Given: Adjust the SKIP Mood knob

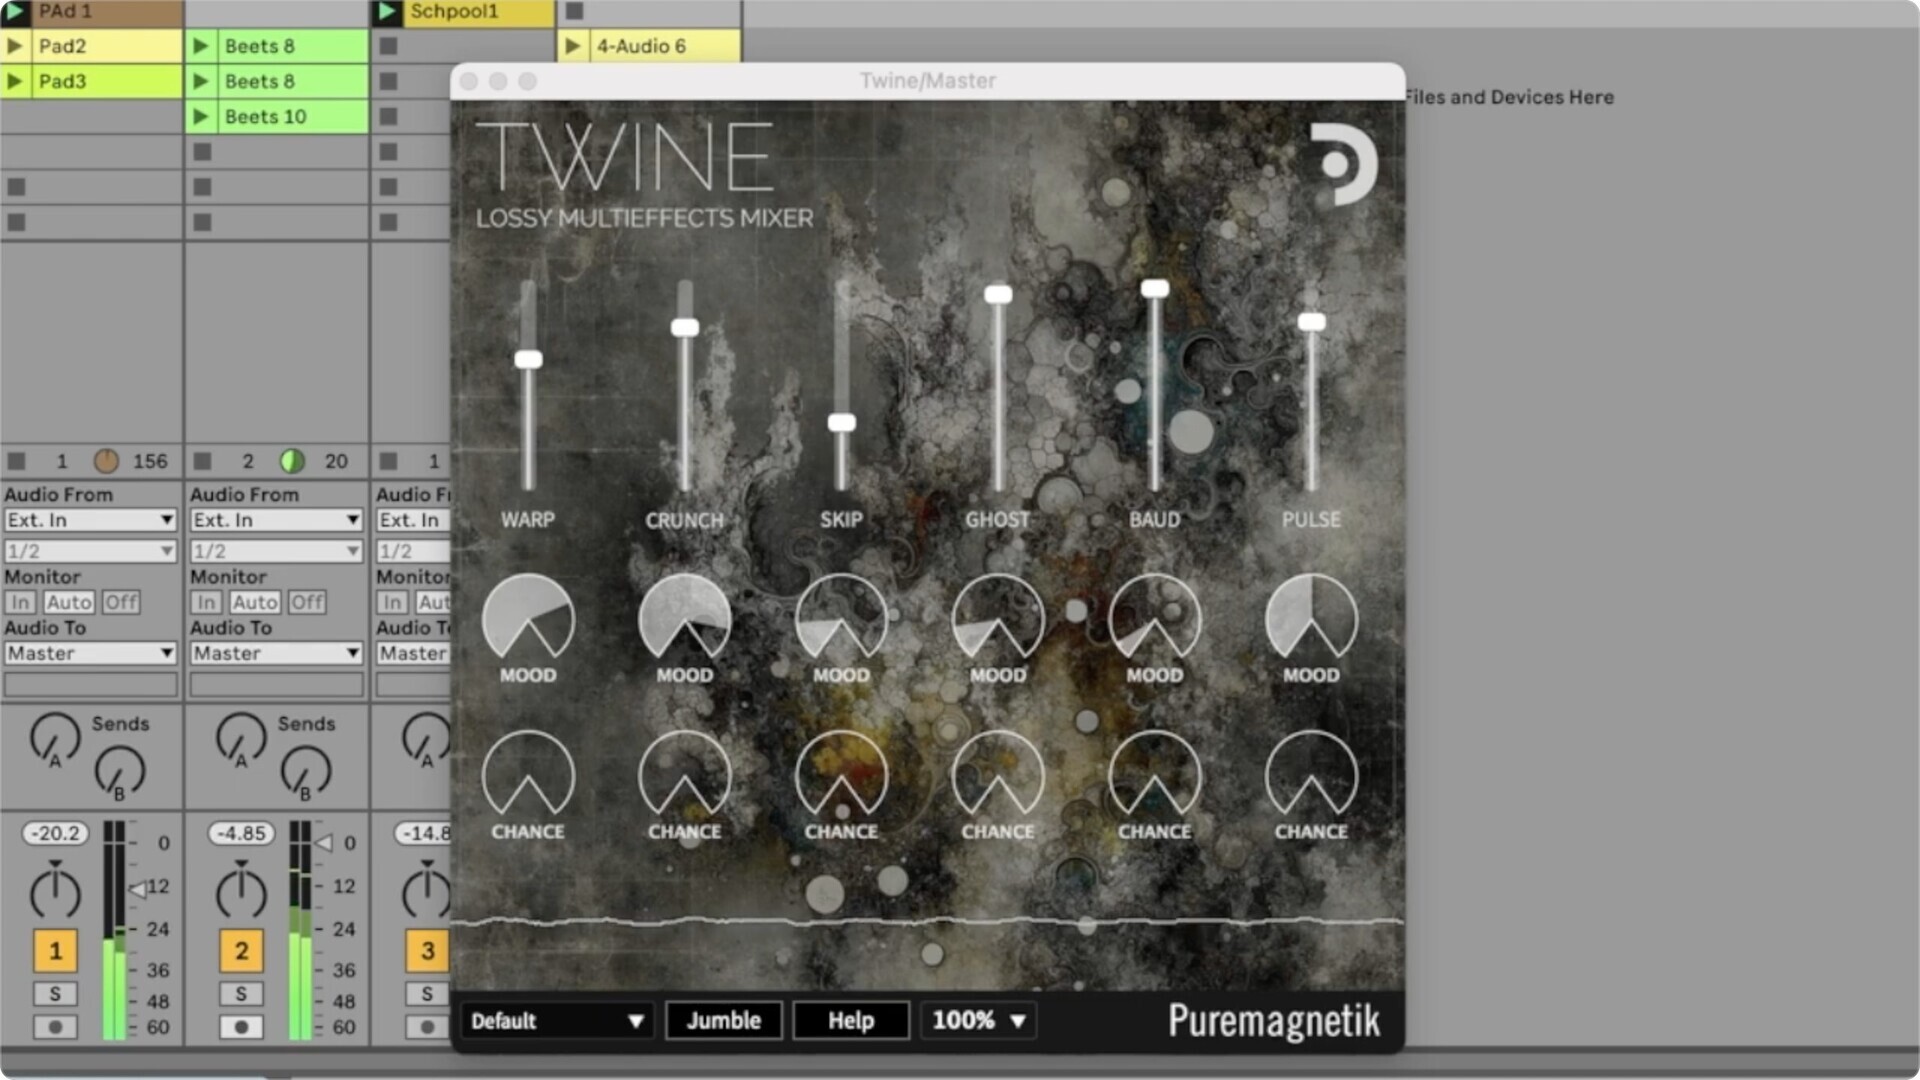Looking at the screenshot, I should 841,618.
